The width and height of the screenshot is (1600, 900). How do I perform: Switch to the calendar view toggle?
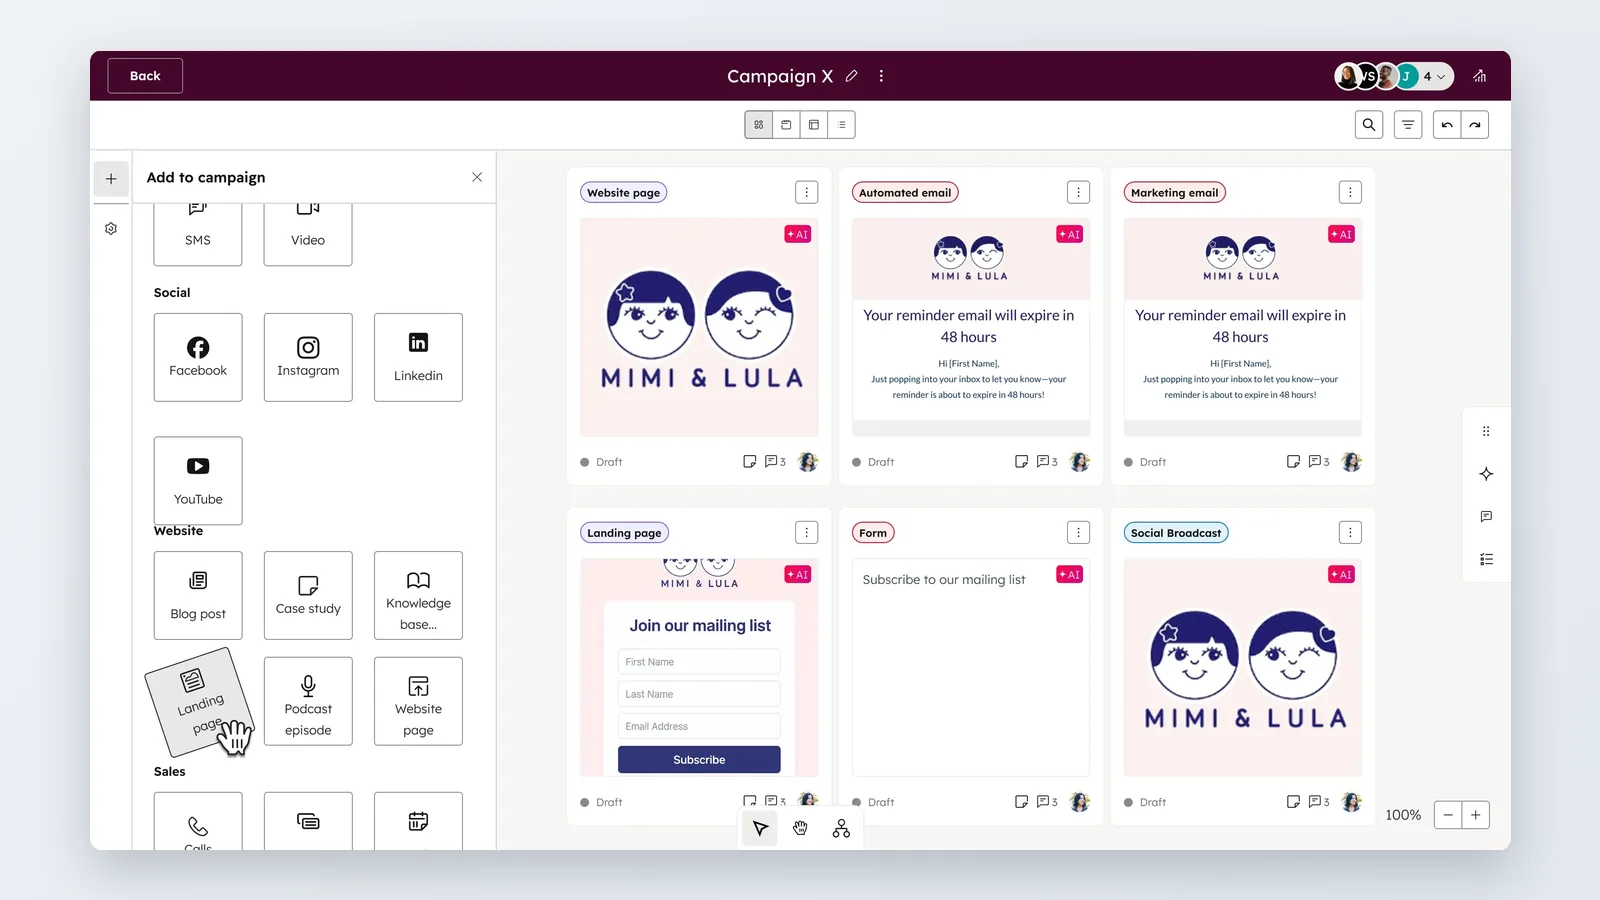pos(786,125)
